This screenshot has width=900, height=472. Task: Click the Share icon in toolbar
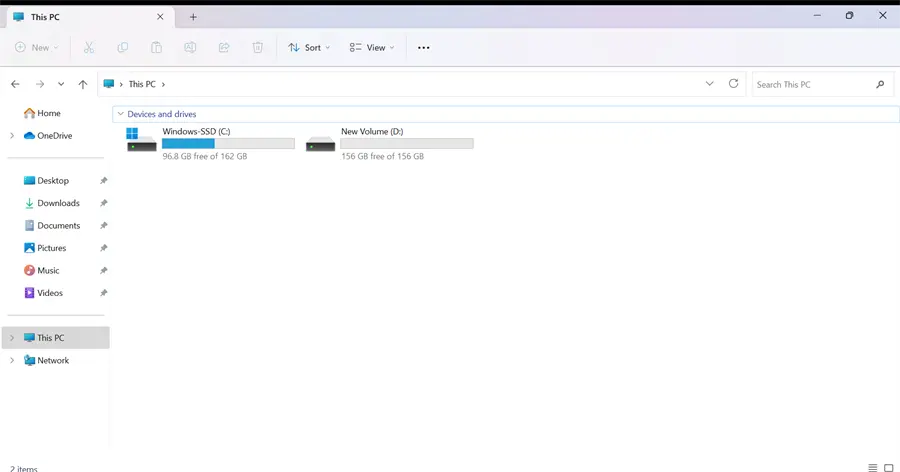click(224, 48)
